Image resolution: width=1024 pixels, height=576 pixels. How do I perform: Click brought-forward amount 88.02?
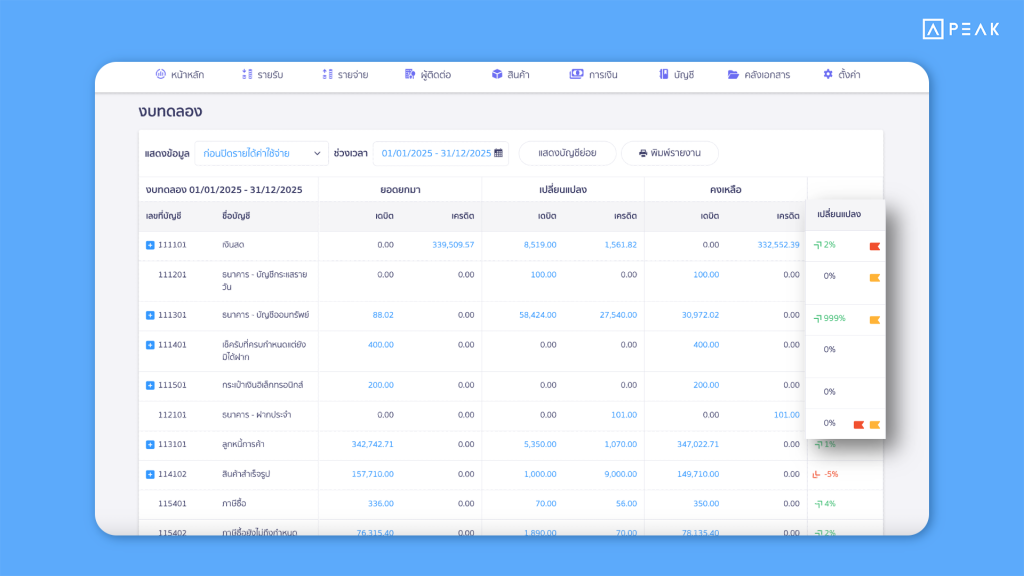tap(383, 315)
